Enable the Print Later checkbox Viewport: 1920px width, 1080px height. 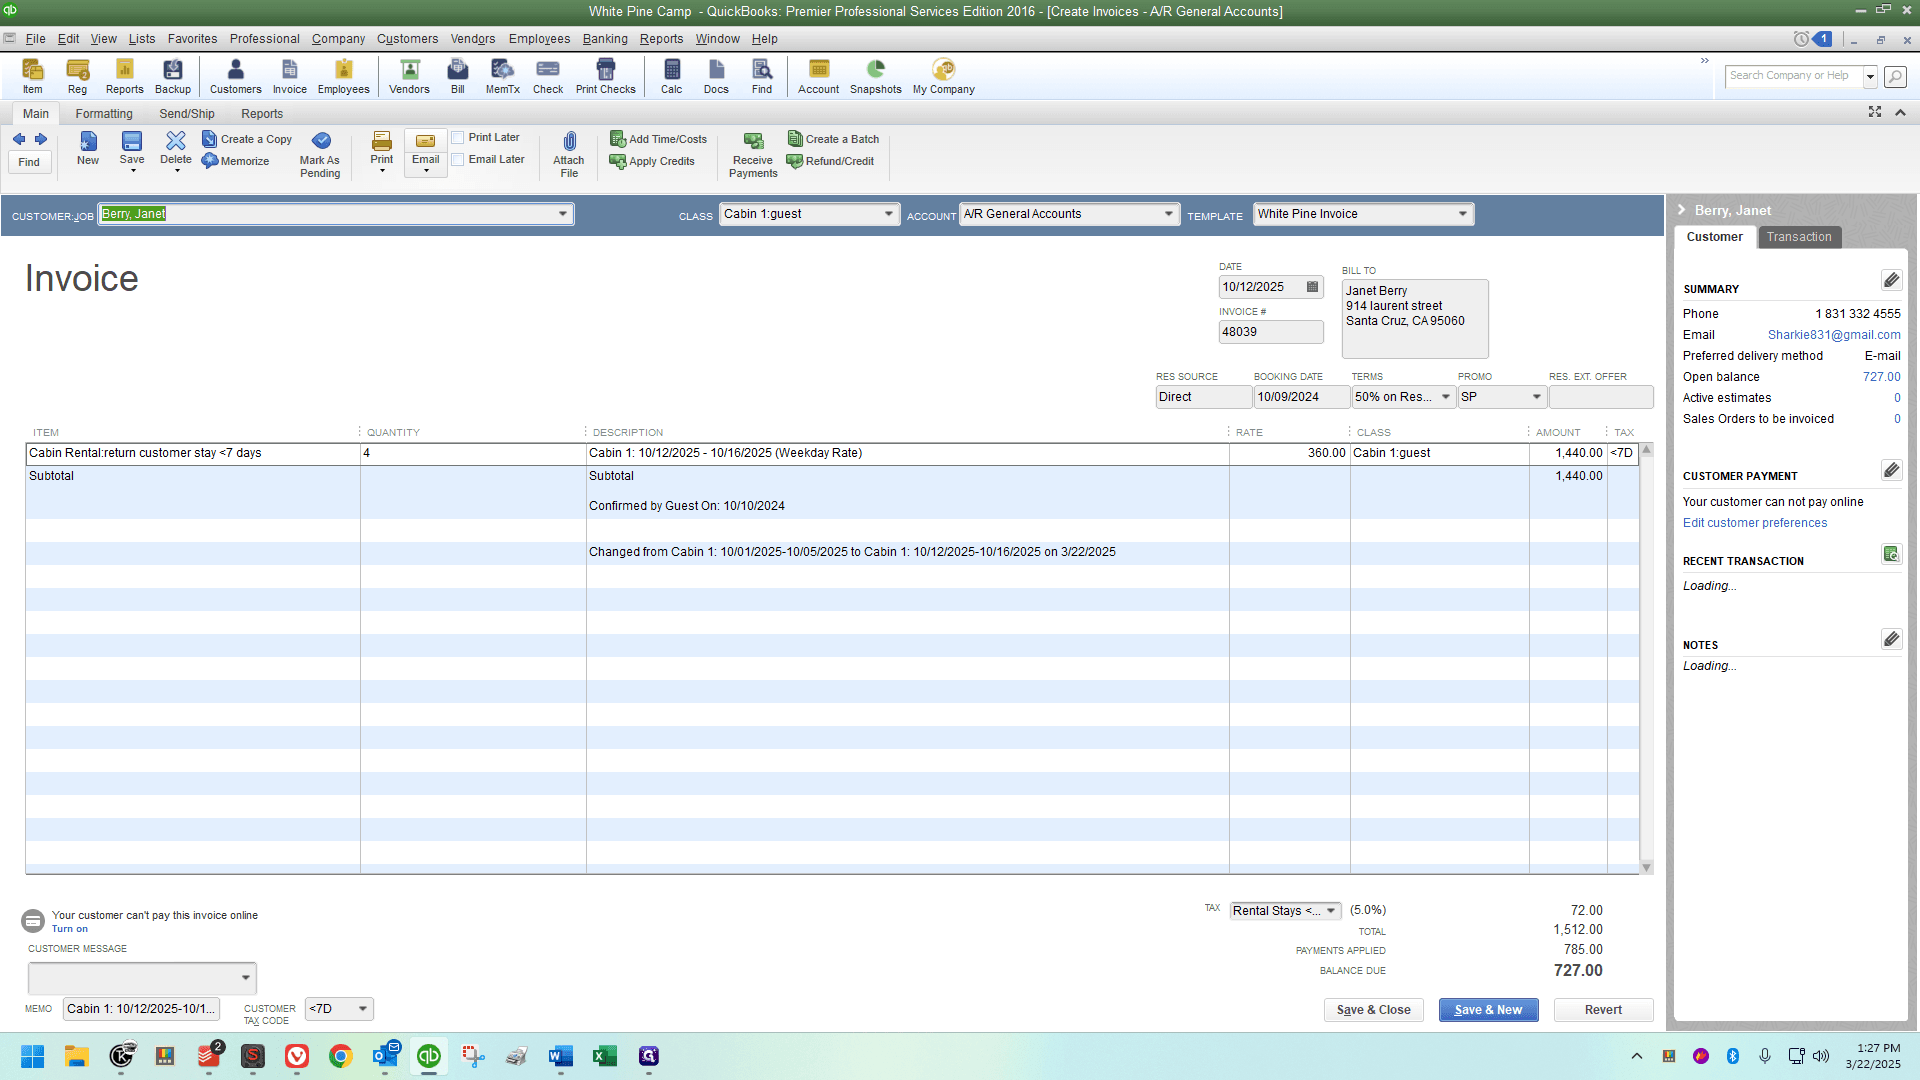[458, 138]
